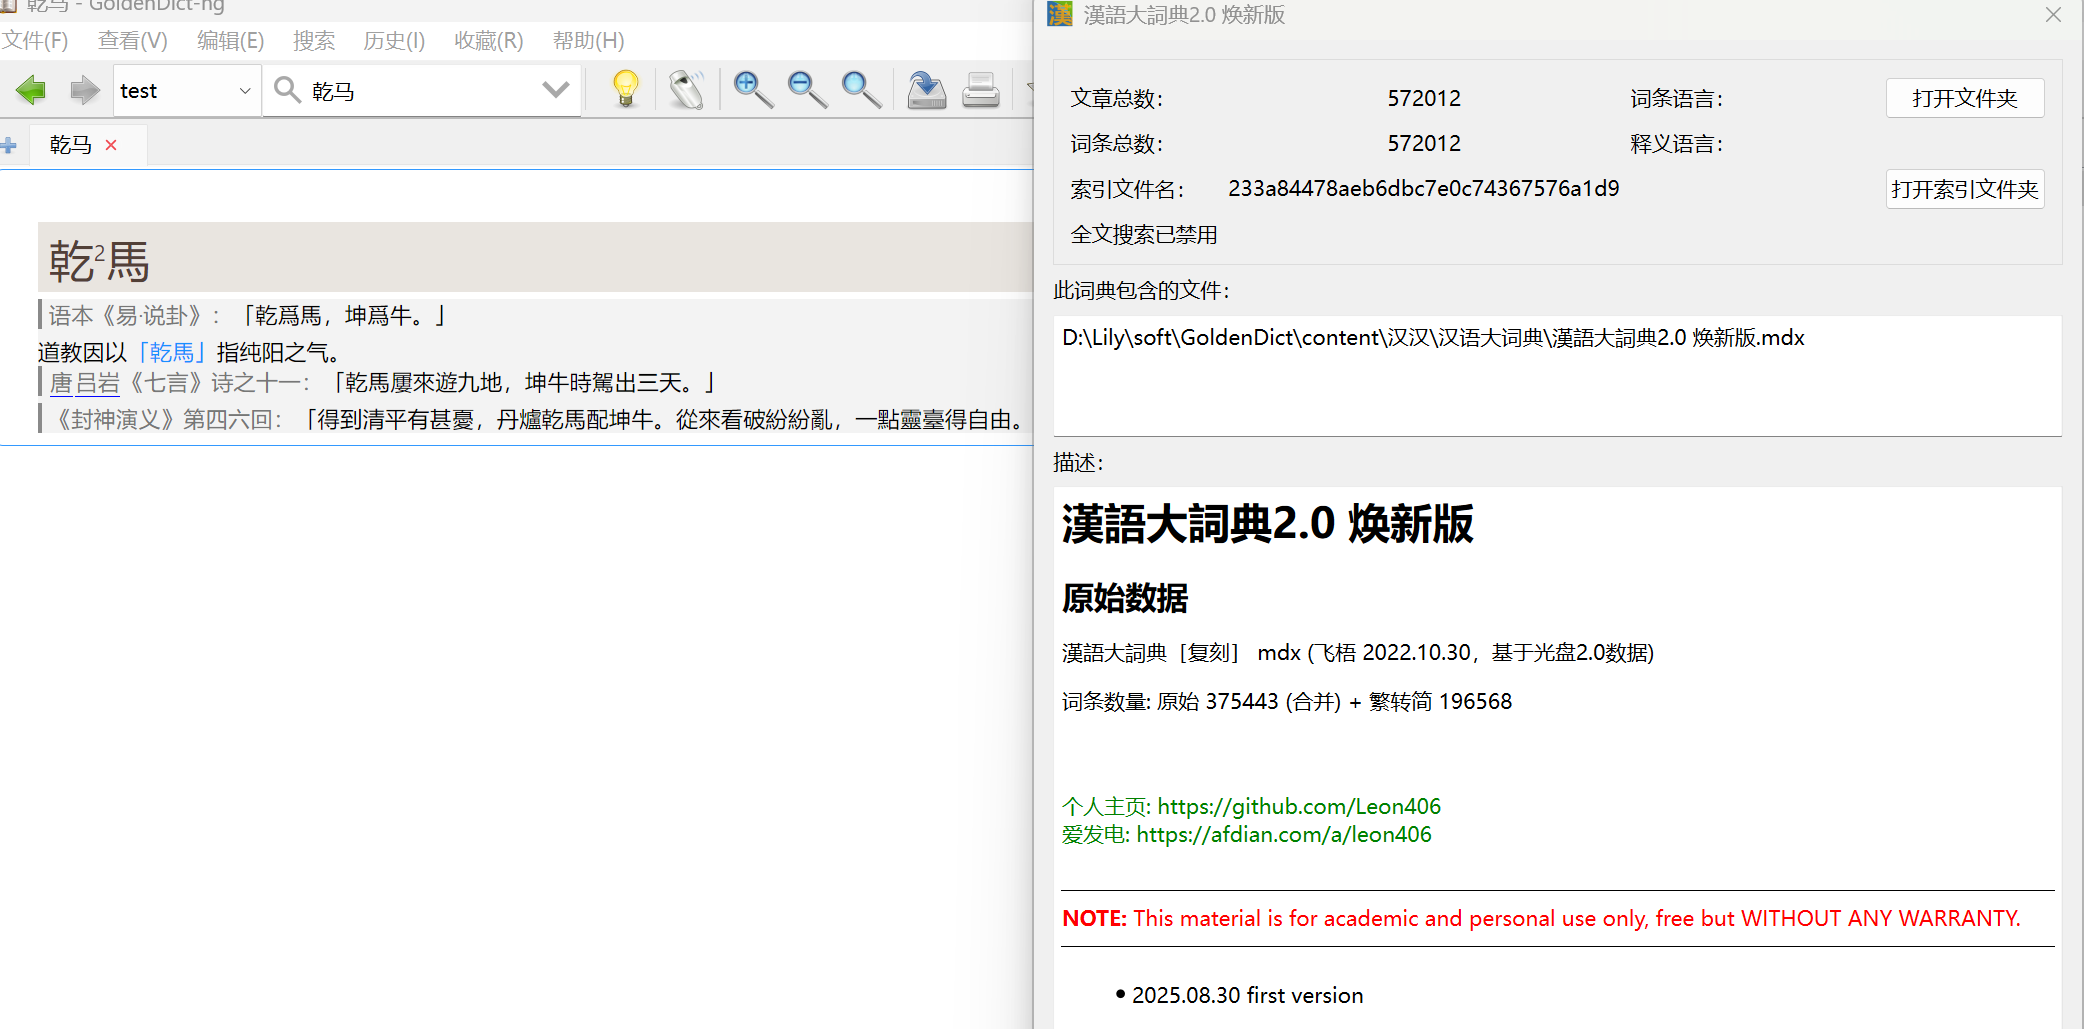The image size is (2084, 1029).
Task: Click the 文章总数 value 572012
Action: 1424,98
